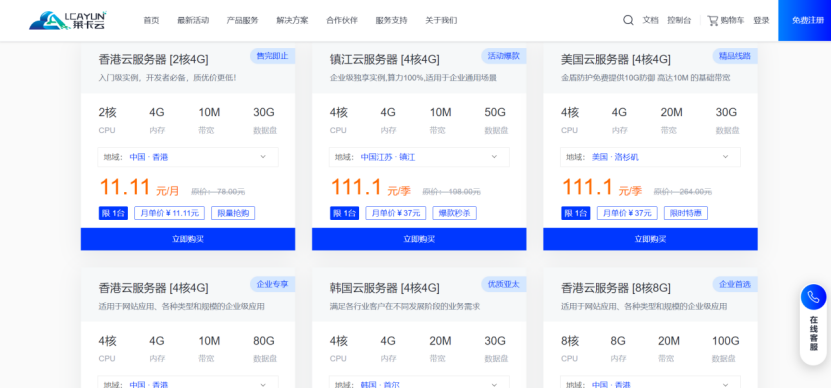Image resolution: width=831 pixels, height=388 pixels.
Task: Click the title 韩国云服务器 [4核4G]
Action: [x=385, y=288]
